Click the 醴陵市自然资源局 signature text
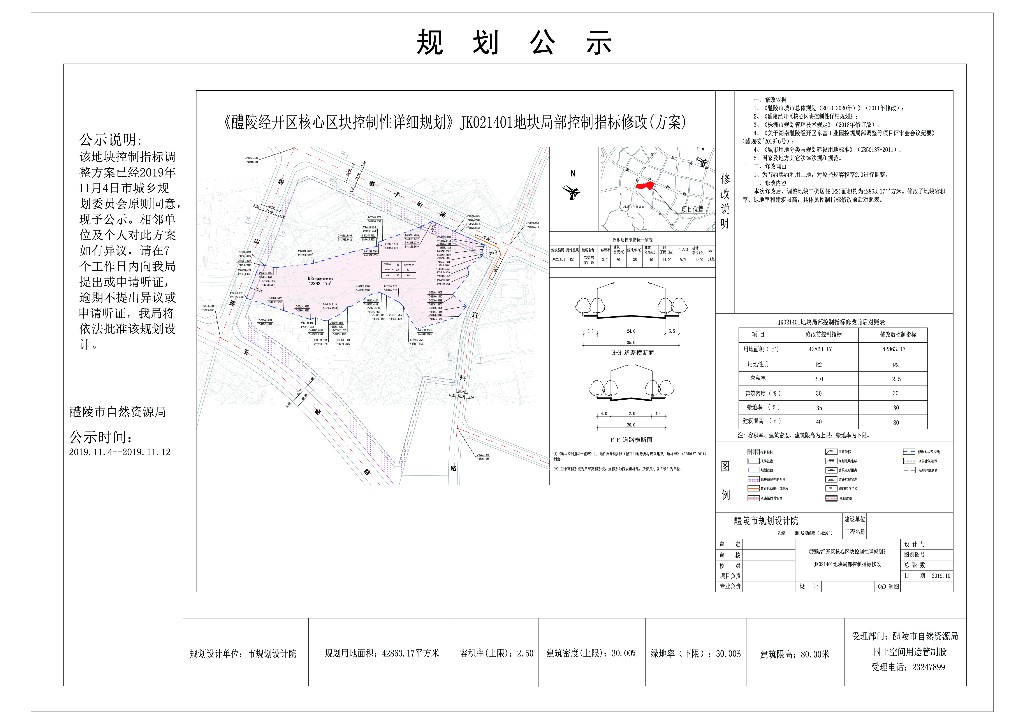1024x724 pixels. tap(116, 411)
